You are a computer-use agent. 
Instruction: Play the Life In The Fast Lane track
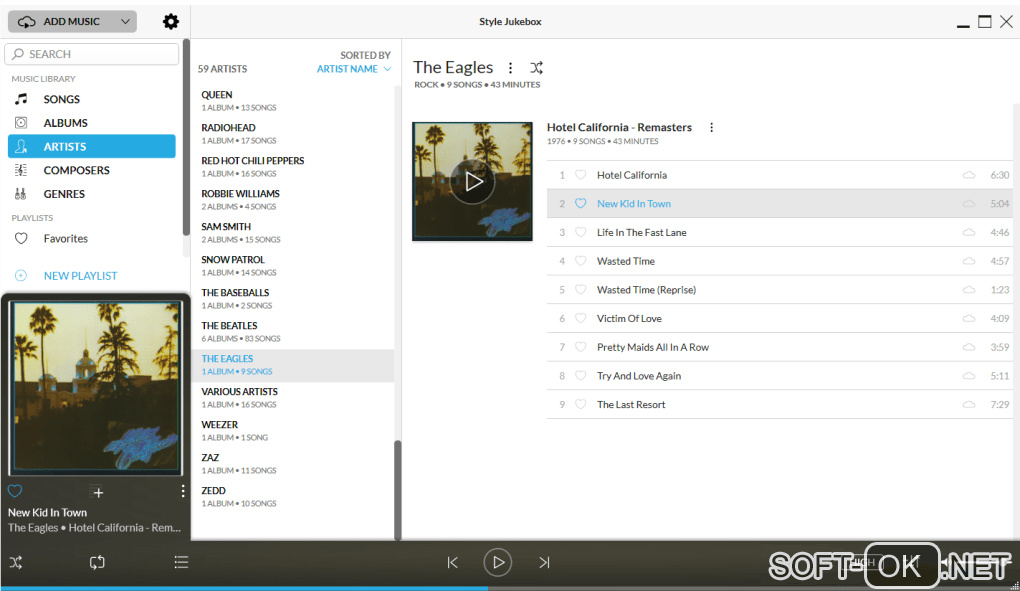[779, 232]
